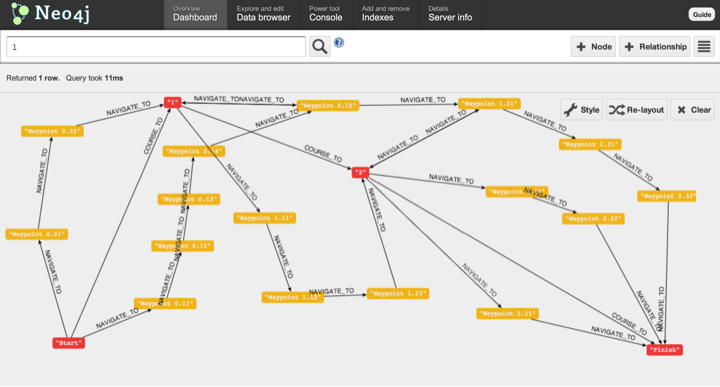720x387 pixels.
Task: Open the Guide button
Action: click(x=702, y=14)
